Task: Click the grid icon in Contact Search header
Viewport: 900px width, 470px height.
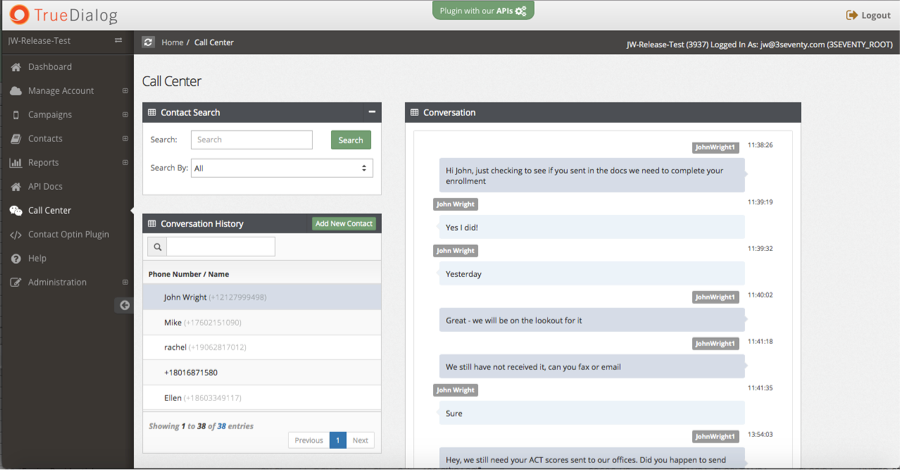Action: pos(152,112)
